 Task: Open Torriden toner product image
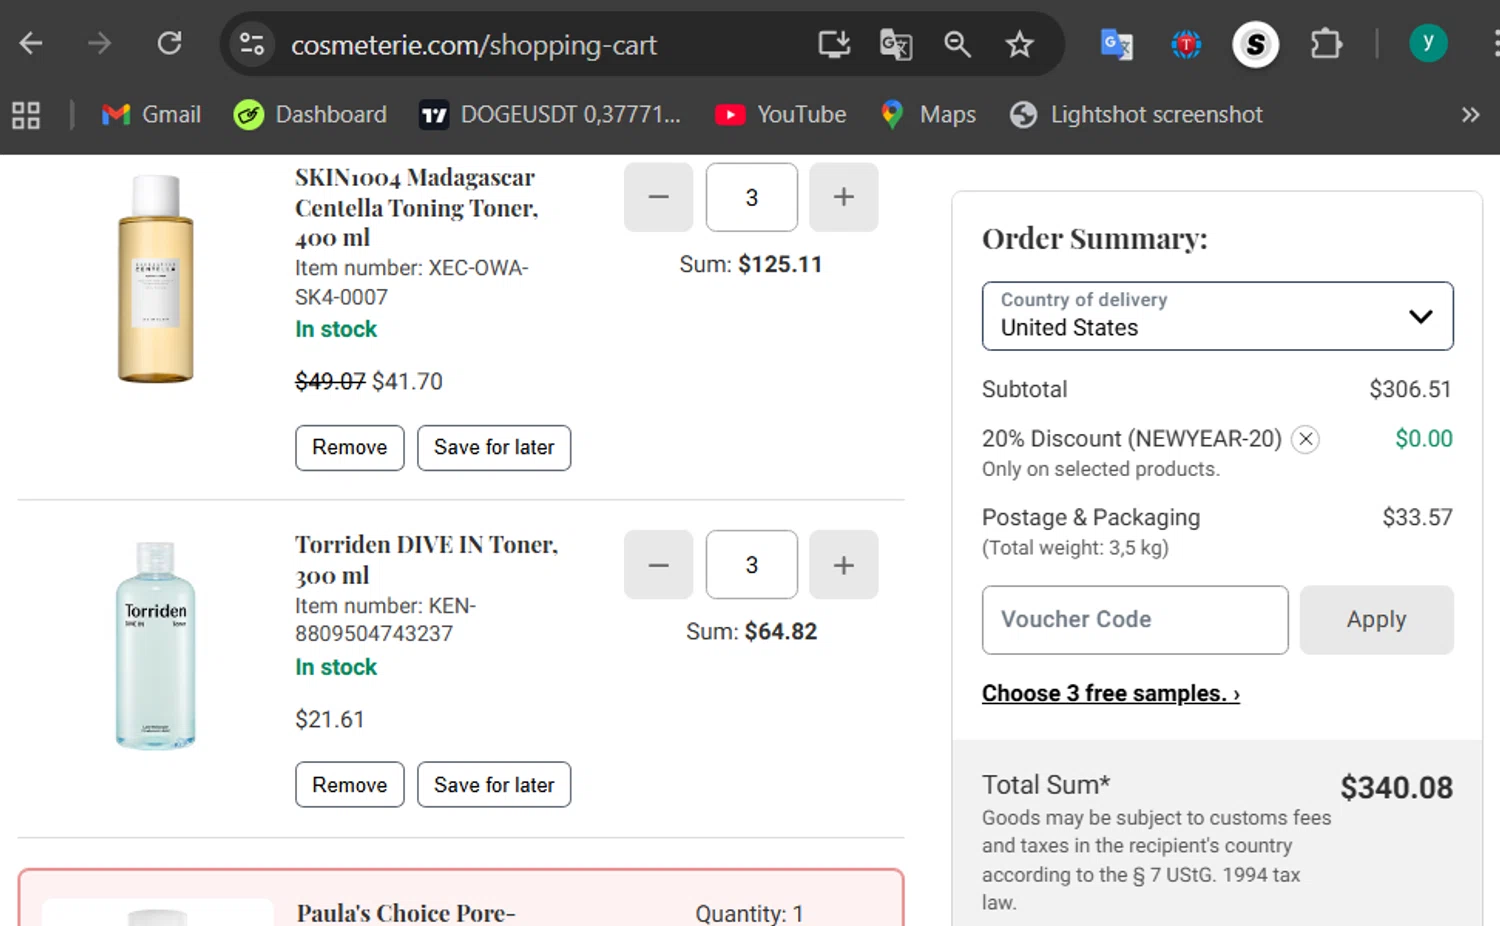coord(156,645)
